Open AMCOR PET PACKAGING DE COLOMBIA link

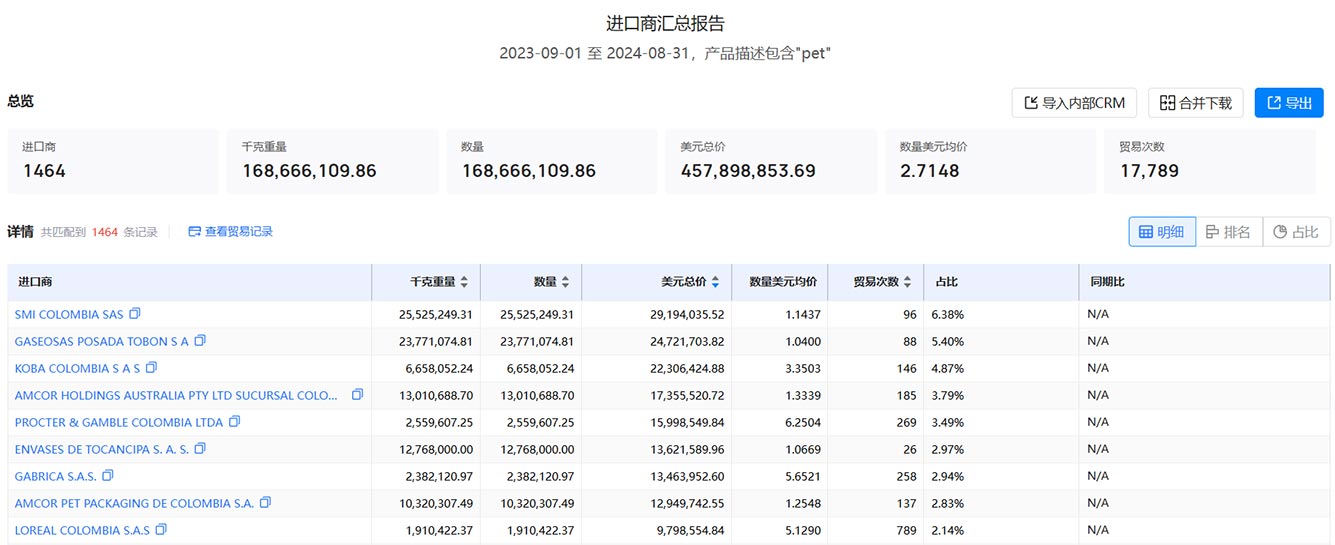tap(135, 504)
